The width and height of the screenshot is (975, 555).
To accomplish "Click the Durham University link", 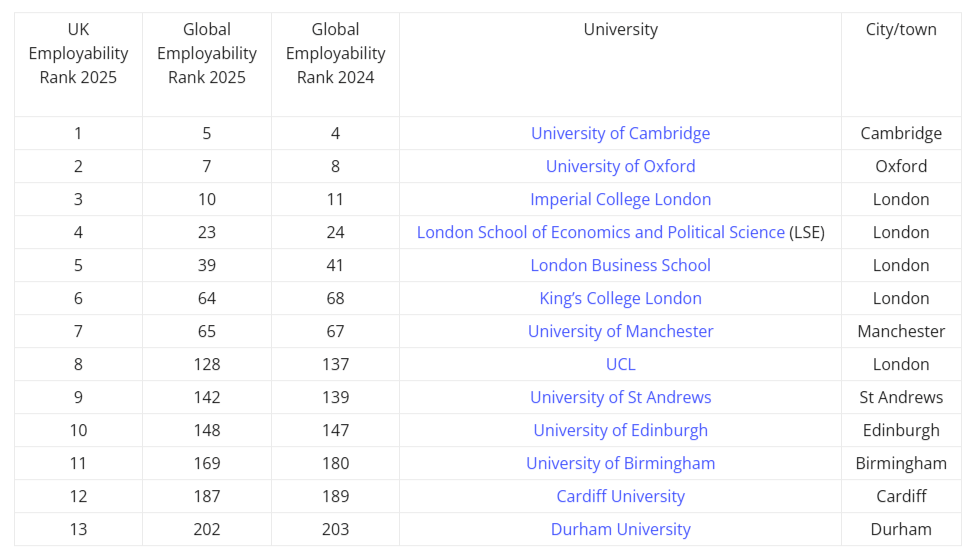I will (620, 529).
